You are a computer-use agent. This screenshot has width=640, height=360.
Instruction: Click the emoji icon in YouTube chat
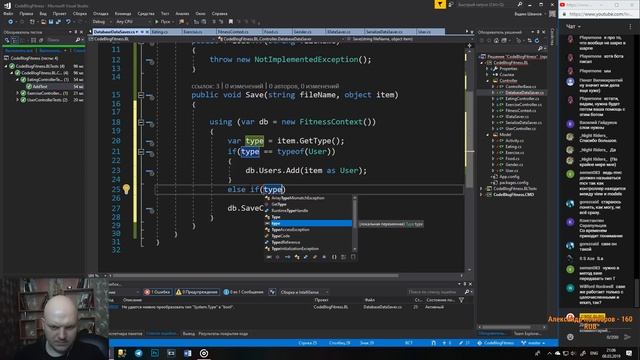pyautogui.click(x=570, y=337)
